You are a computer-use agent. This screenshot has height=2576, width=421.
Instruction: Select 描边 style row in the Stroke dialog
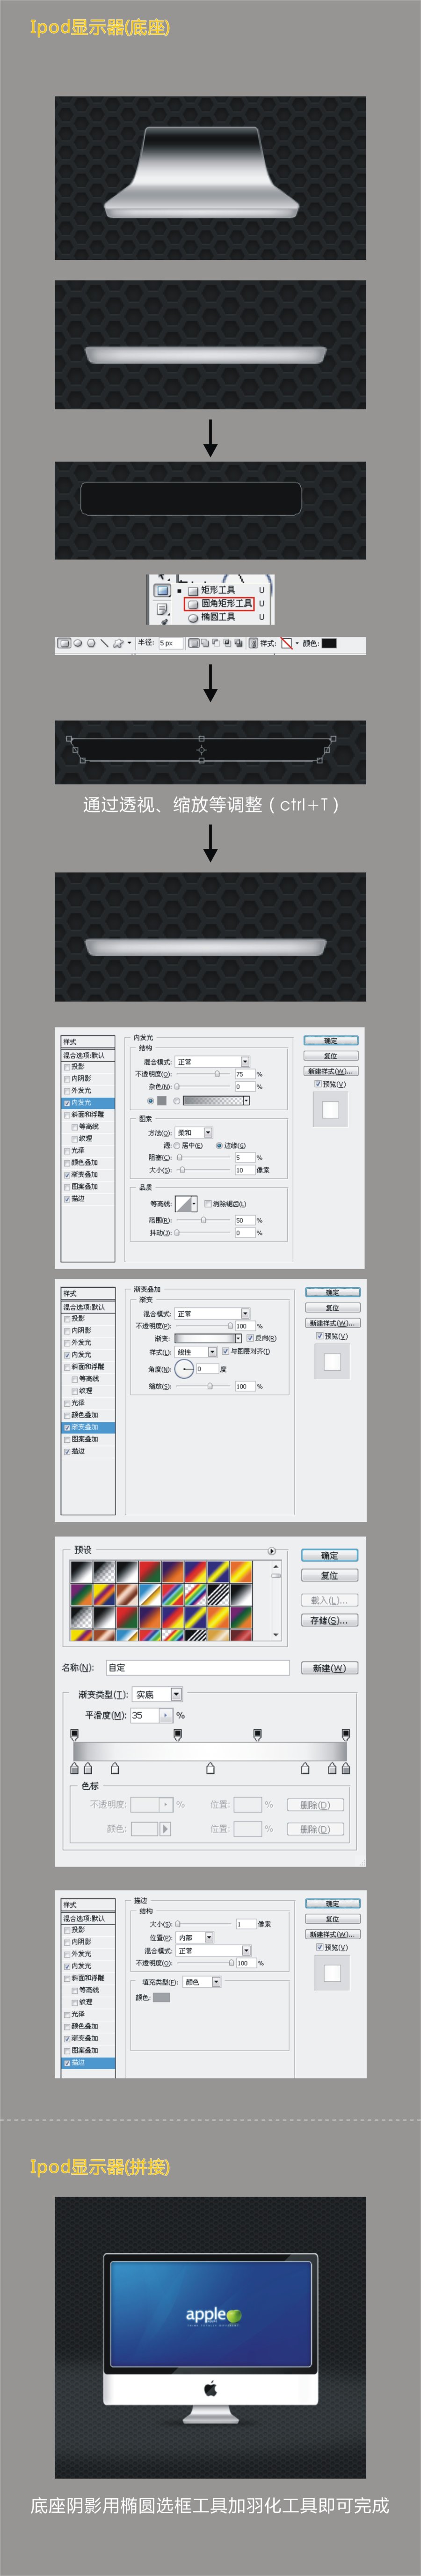[x=88, y=2063]
